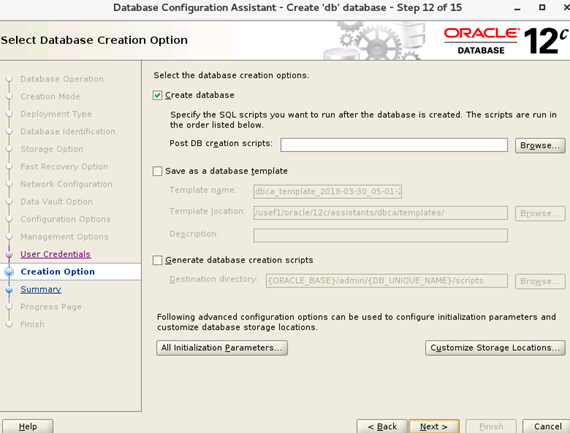Select the Creation Option step in sidebar
This screenshot has width=570, height=433.
click(57, 272)
